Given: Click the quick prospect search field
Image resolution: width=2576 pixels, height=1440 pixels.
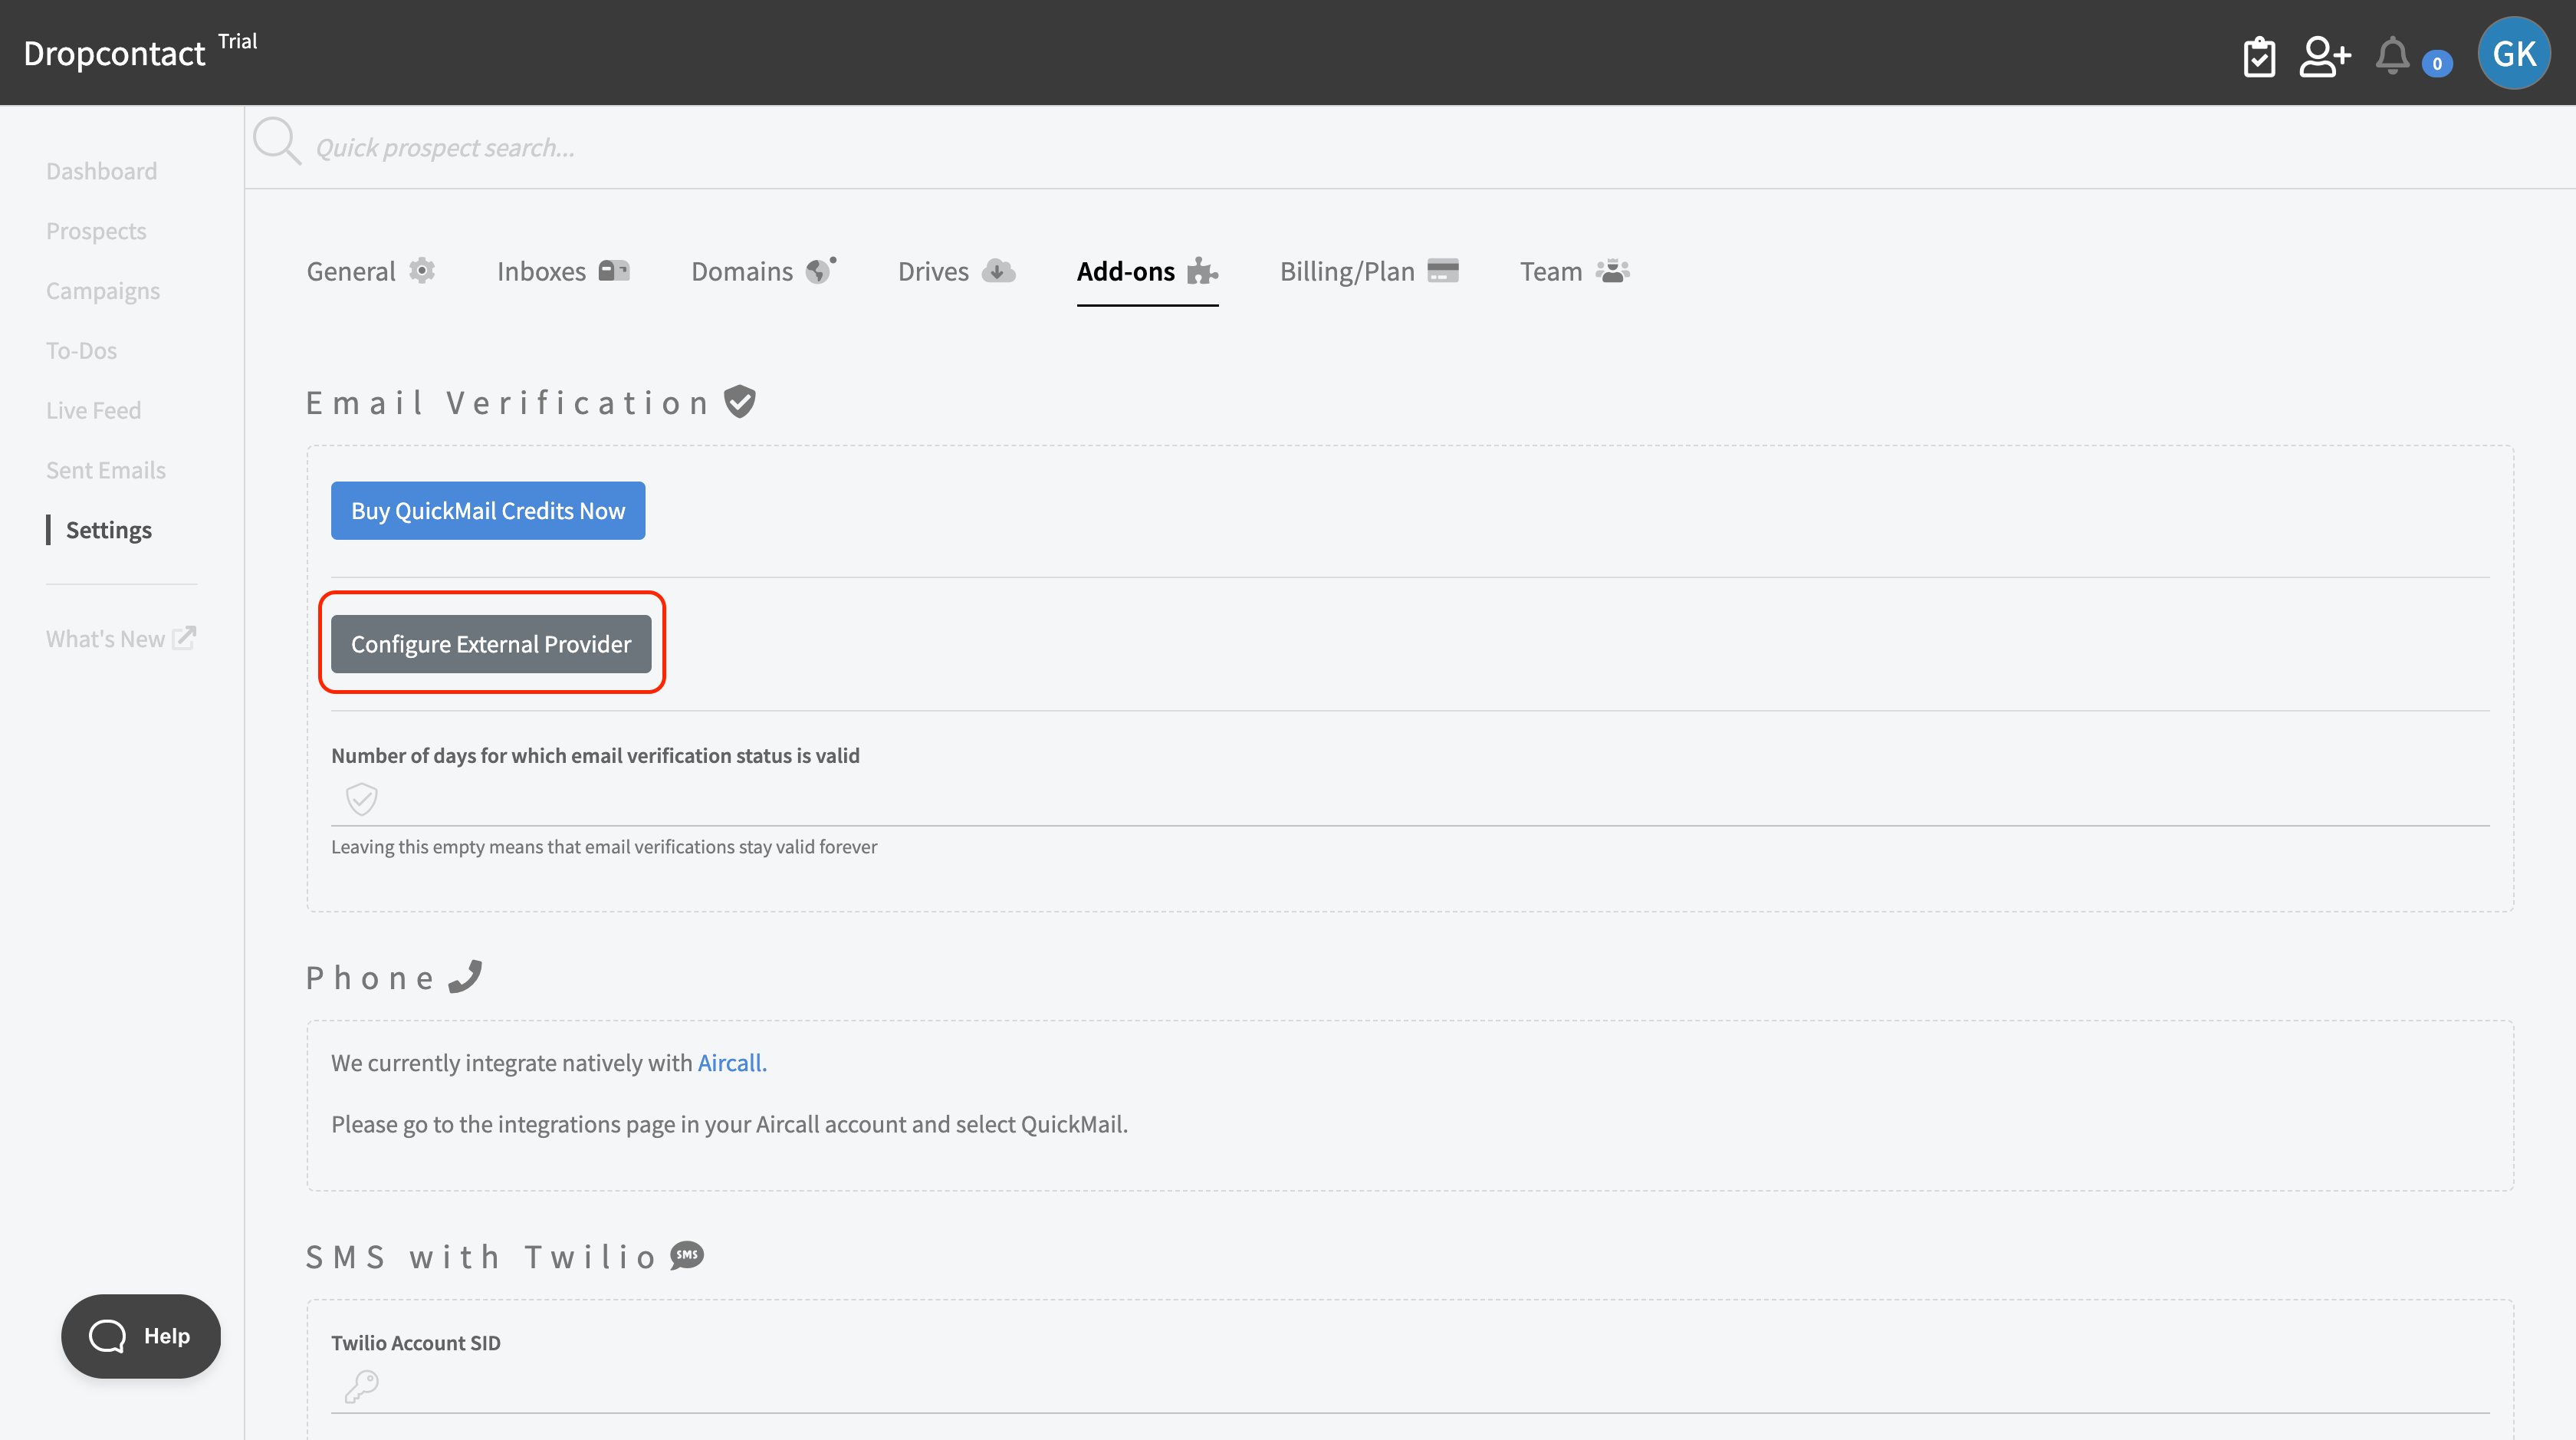Looking at the screenshot, I should tap(700, 147).
